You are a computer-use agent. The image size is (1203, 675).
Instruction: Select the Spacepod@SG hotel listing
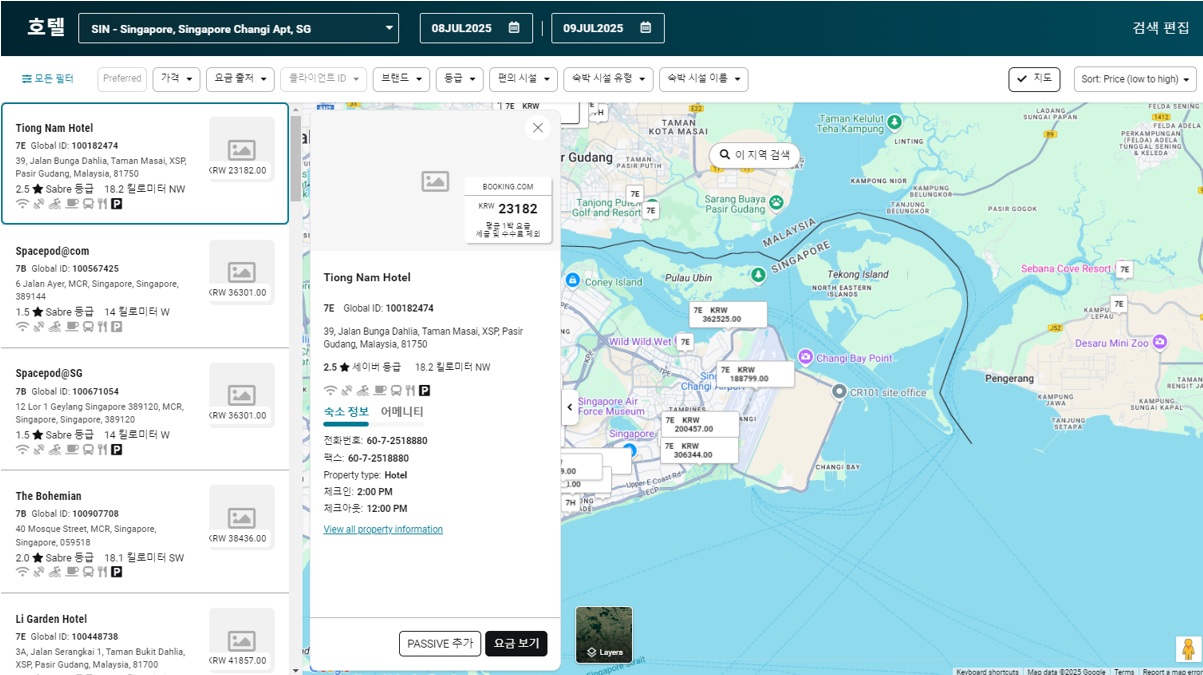pyautogui.click(x=145, y=410)
